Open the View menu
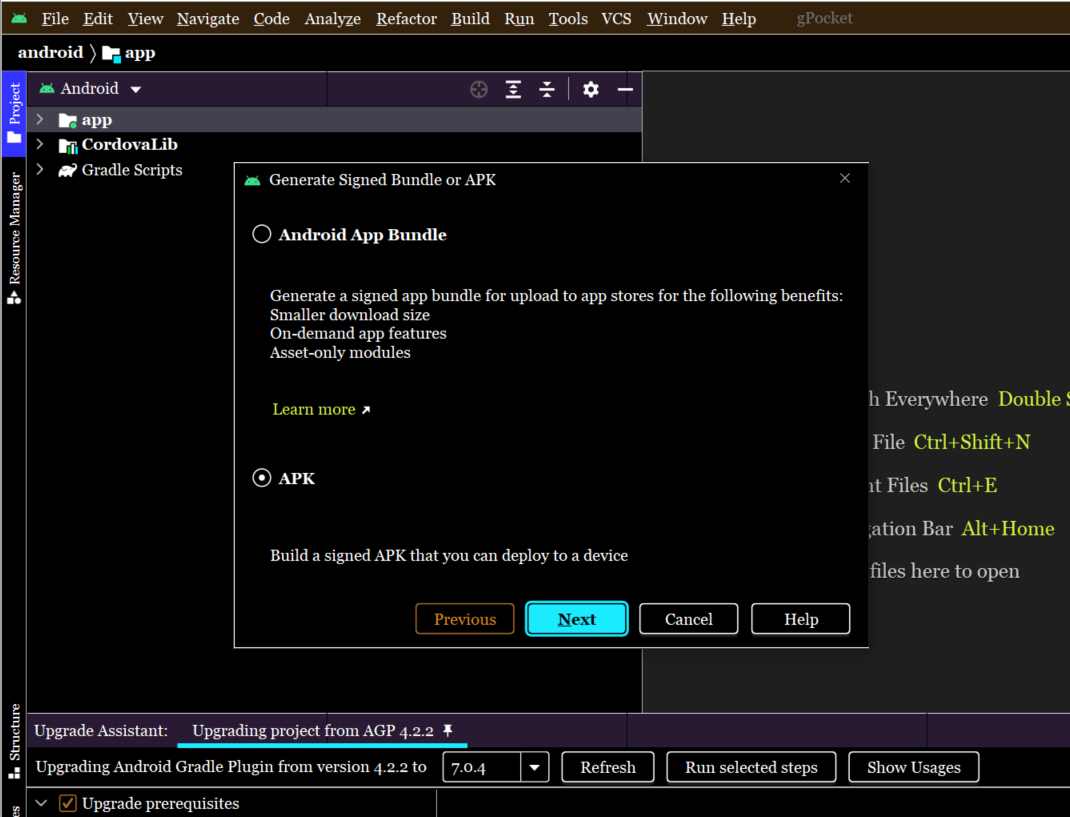Image resolution: width=1070 pixels, height=817 pixels. tap(145, 19)
